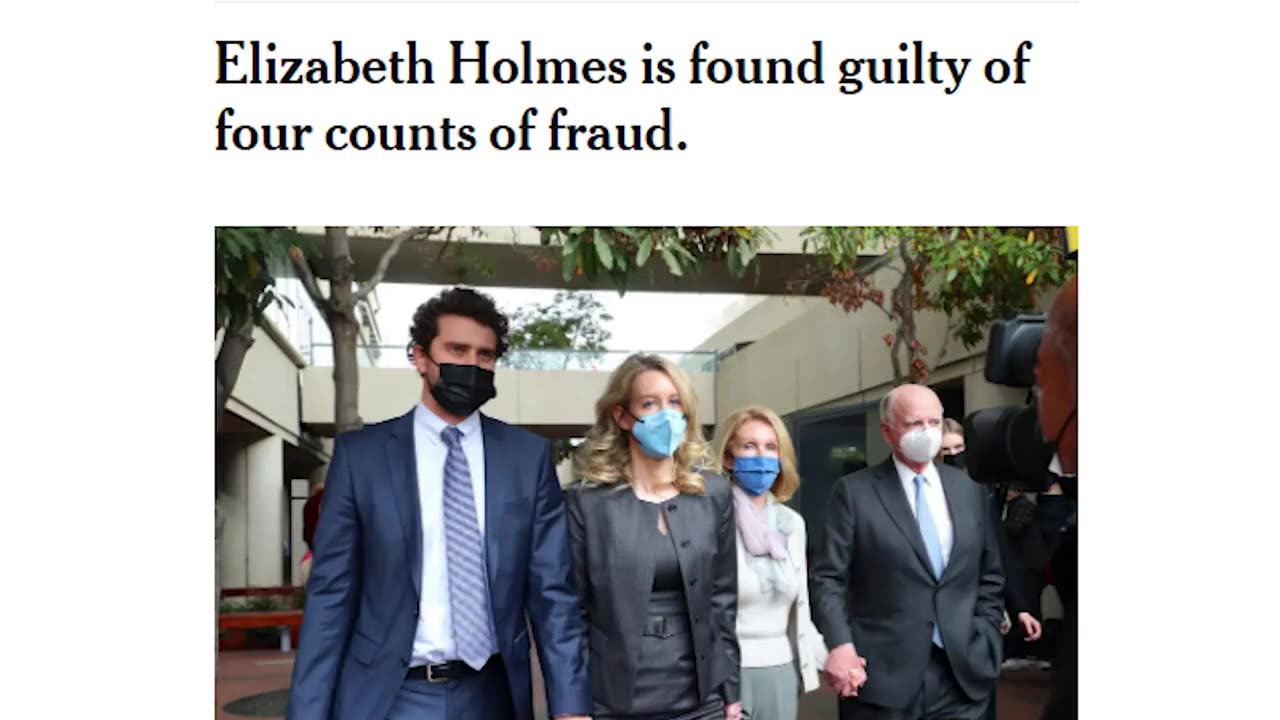Click the black face mask on the man
This screenshot has width=1280, height=720.
click(461, 389)
